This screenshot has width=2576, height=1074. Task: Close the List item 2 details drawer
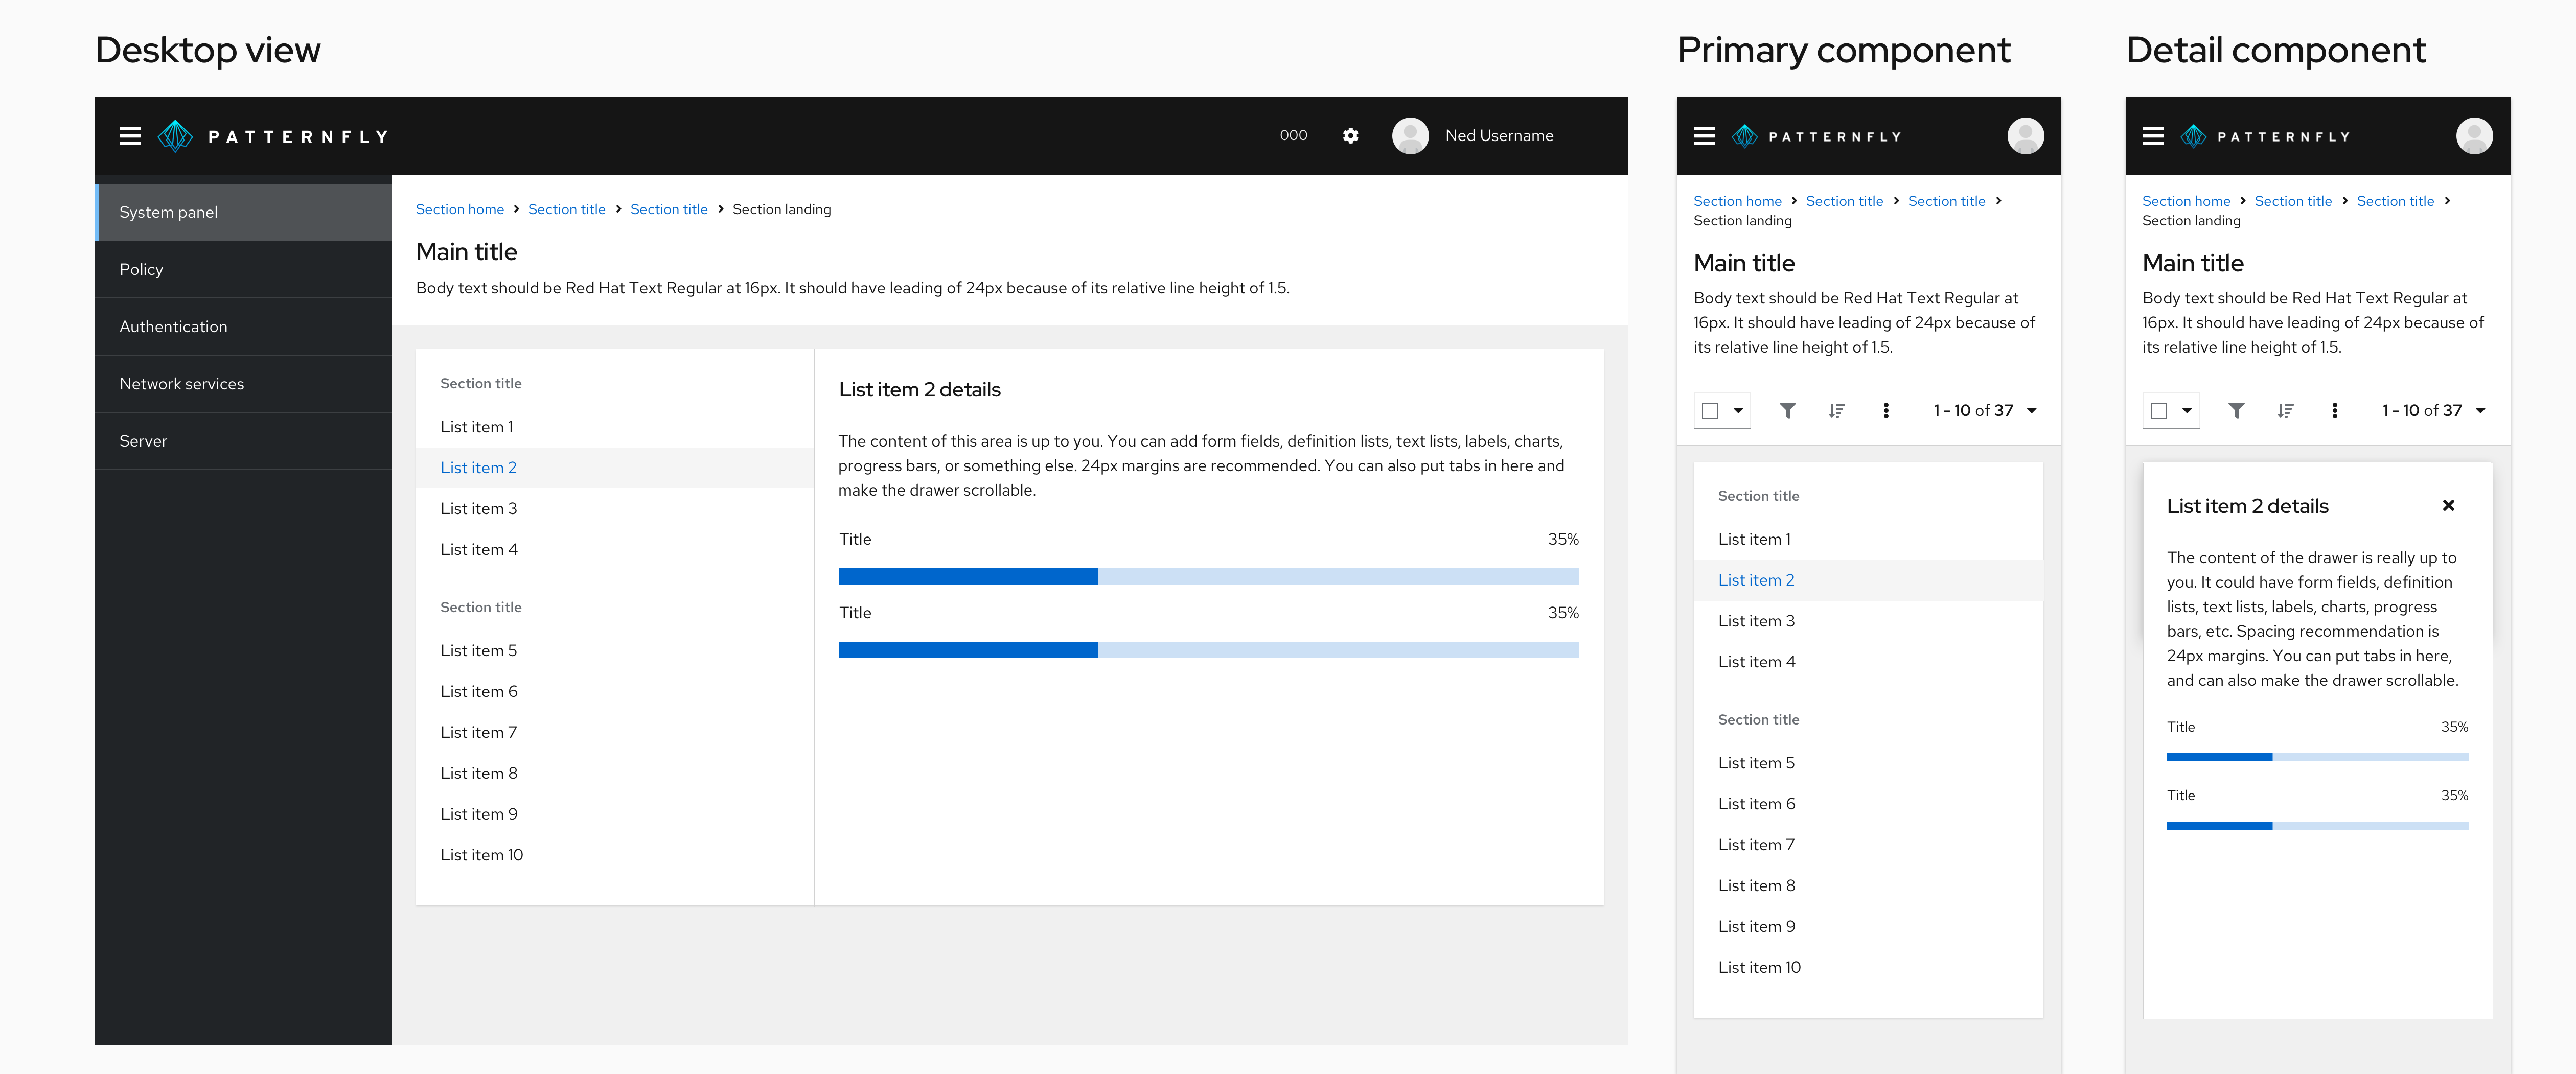pos(2448,505)
